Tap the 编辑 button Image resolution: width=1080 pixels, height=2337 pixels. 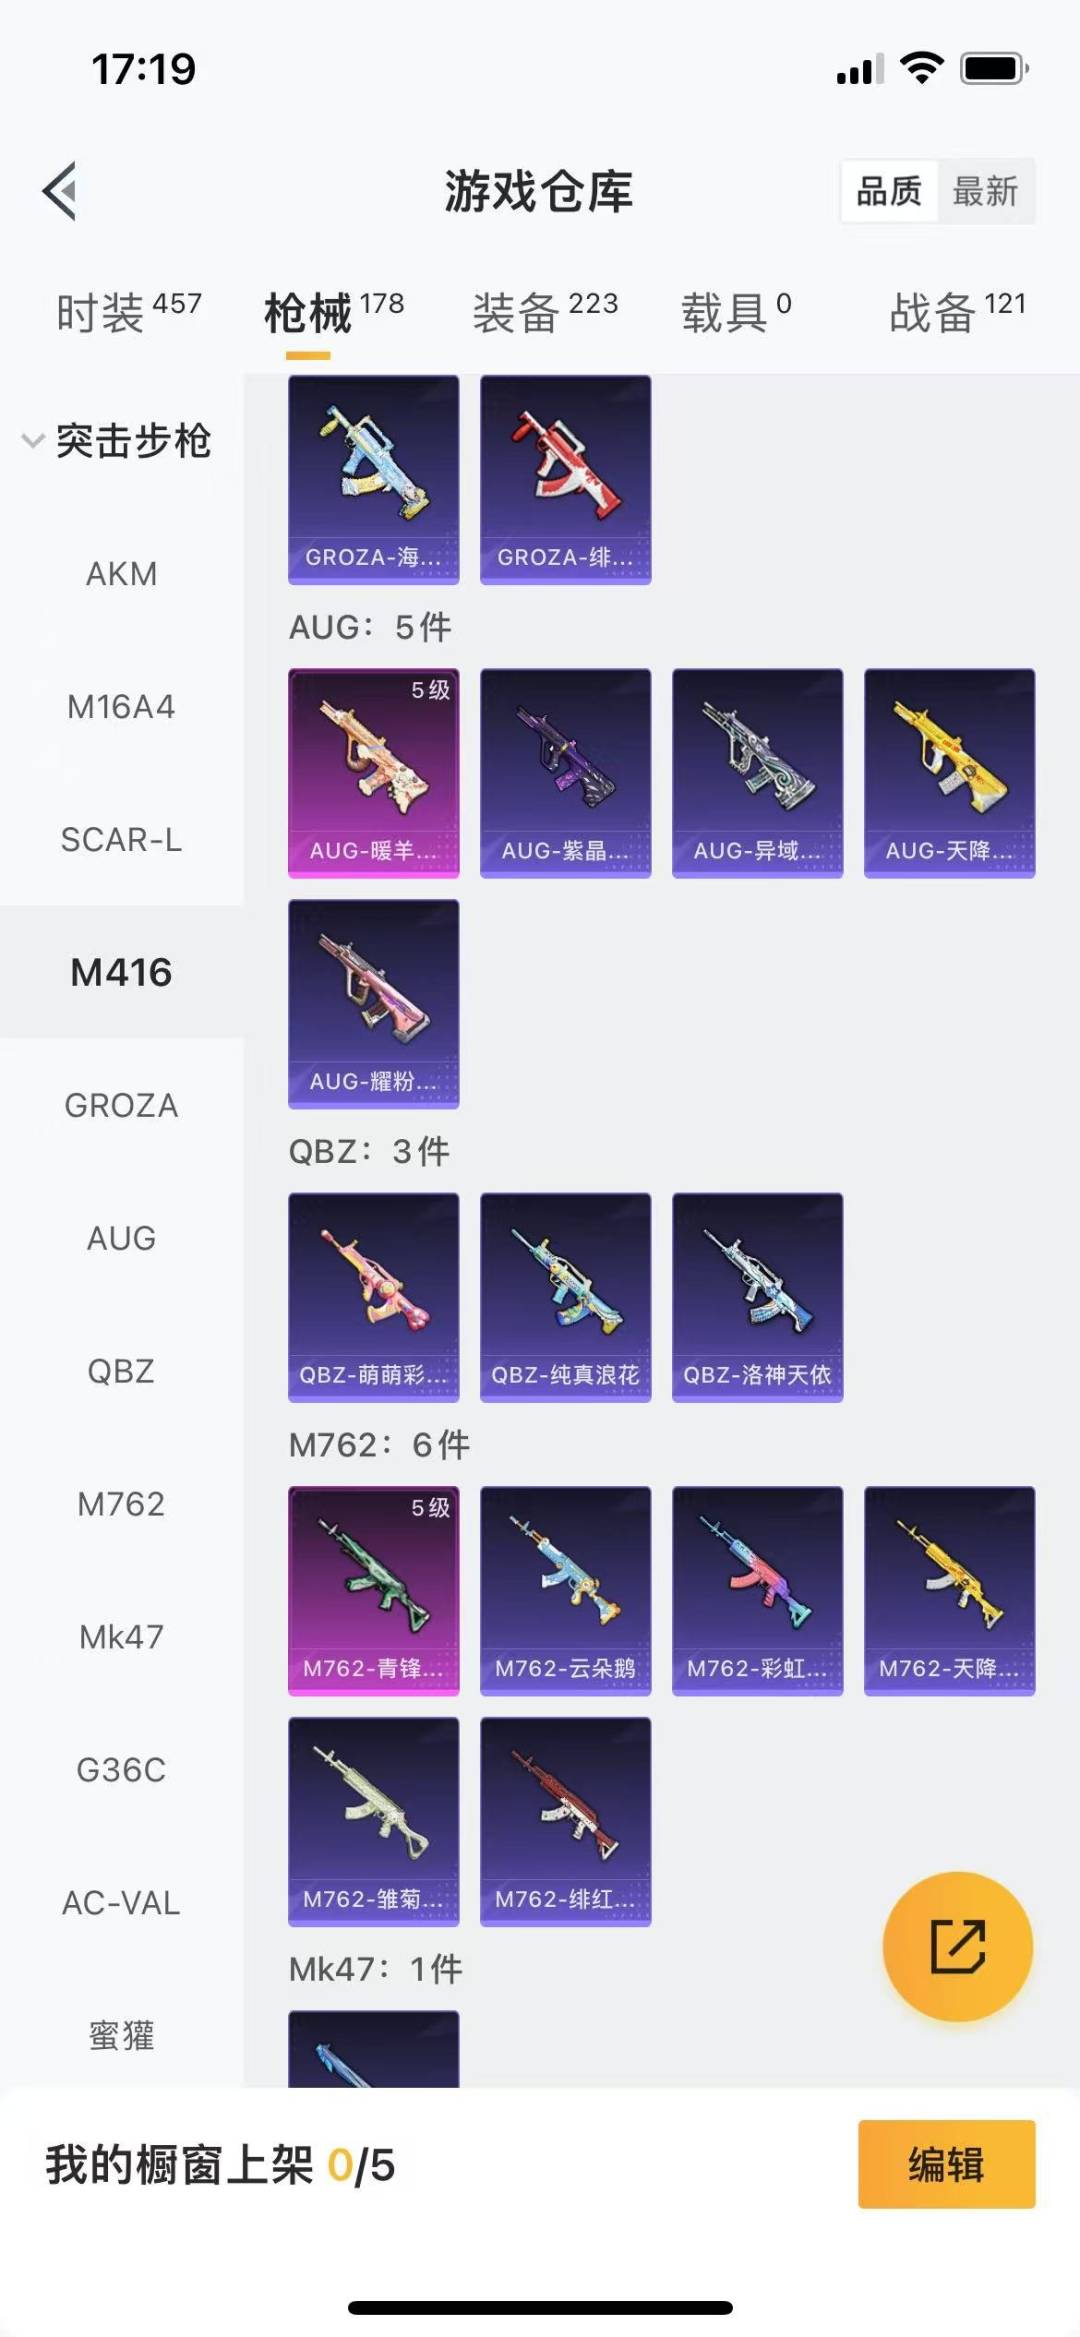[x=946, y=2164]
